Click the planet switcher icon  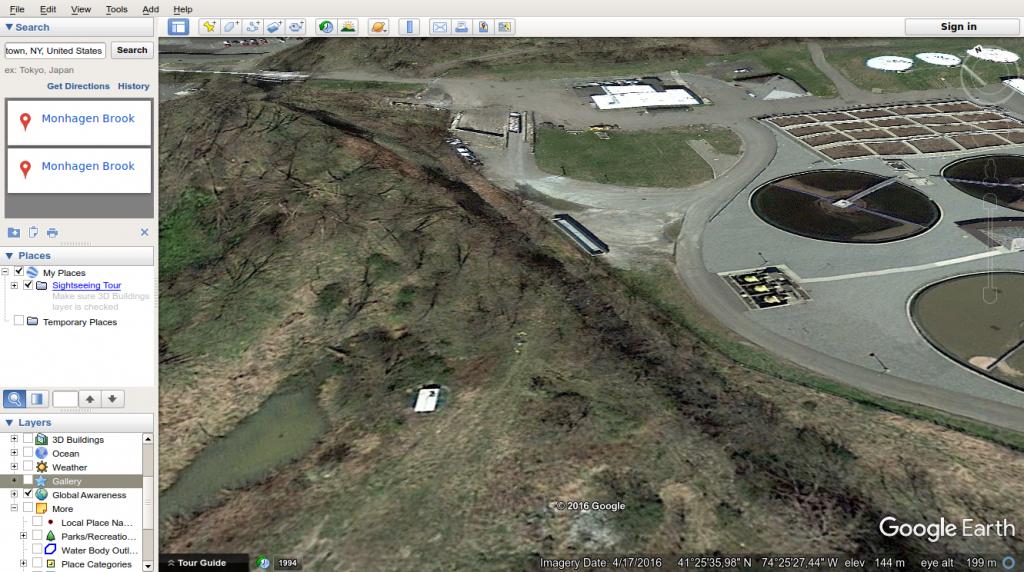[378, 27]
